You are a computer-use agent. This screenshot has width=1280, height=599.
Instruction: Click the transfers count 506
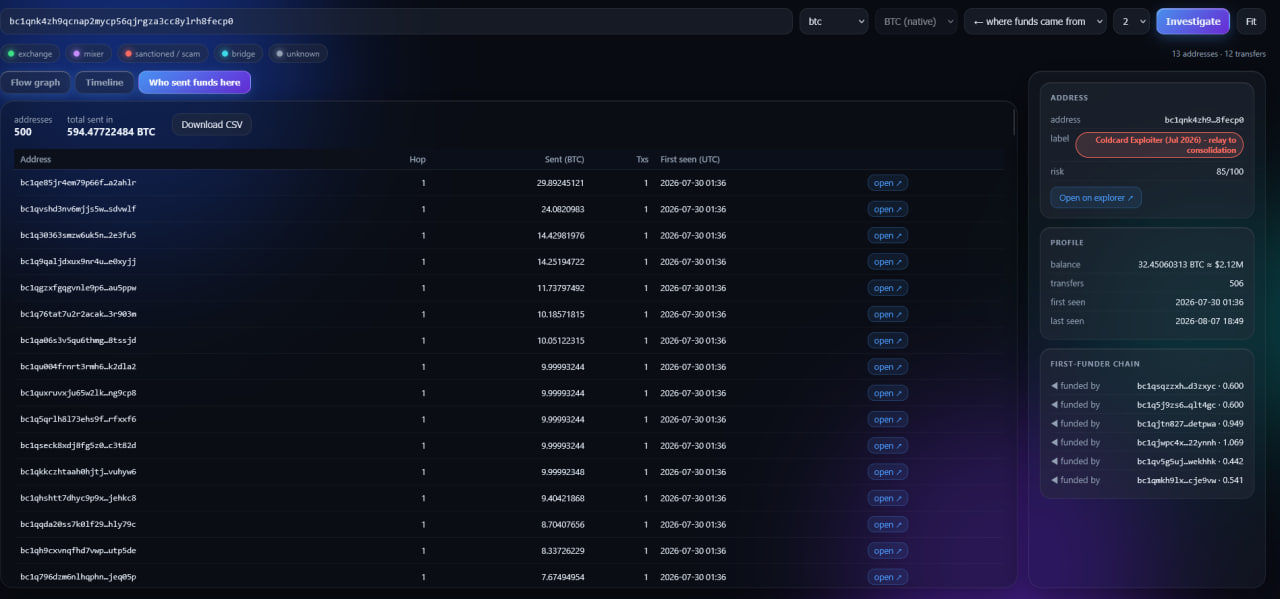coord(1236,283)
